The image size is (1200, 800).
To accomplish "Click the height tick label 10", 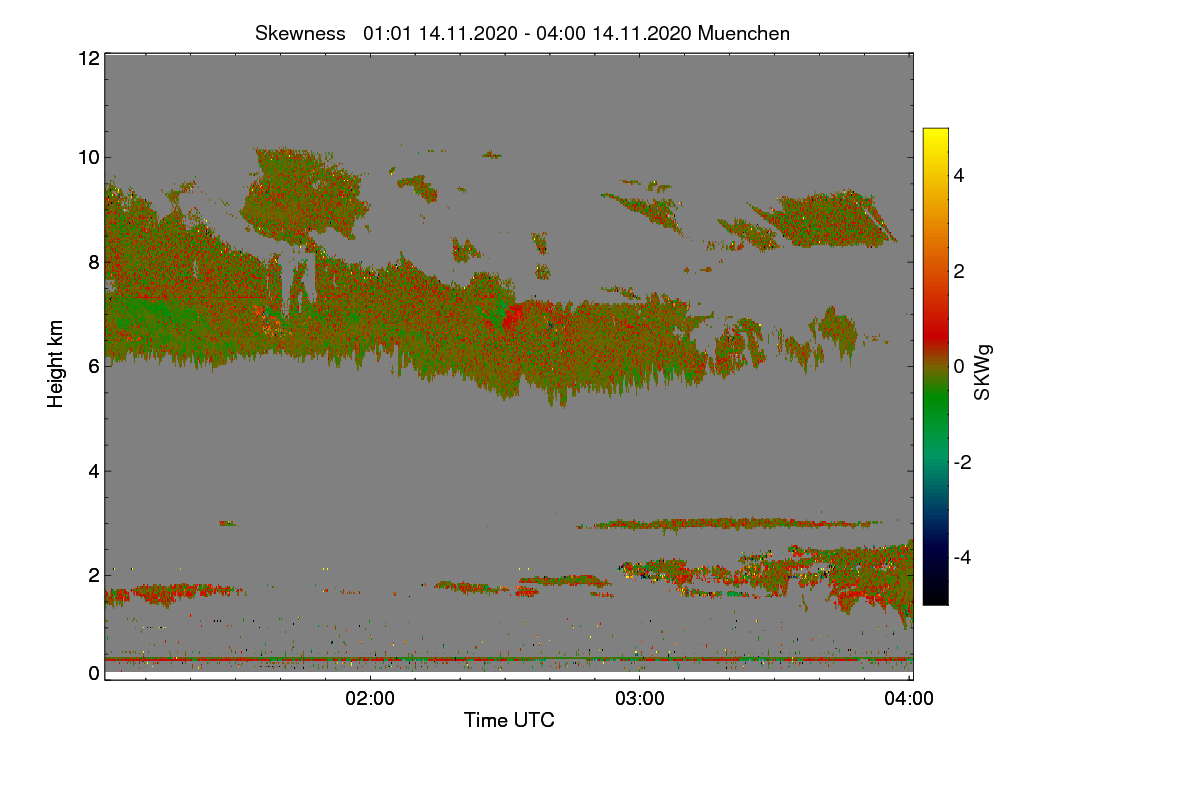I will point(88,157).
